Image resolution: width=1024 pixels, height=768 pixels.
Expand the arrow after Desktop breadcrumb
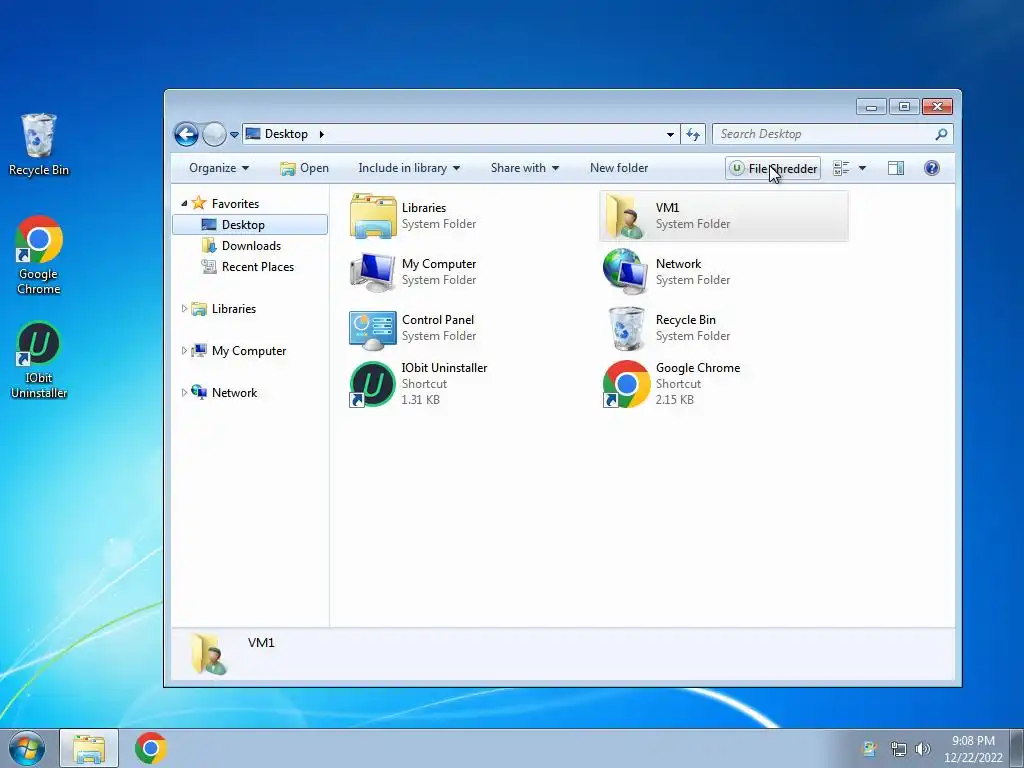(x=321, y=135)
